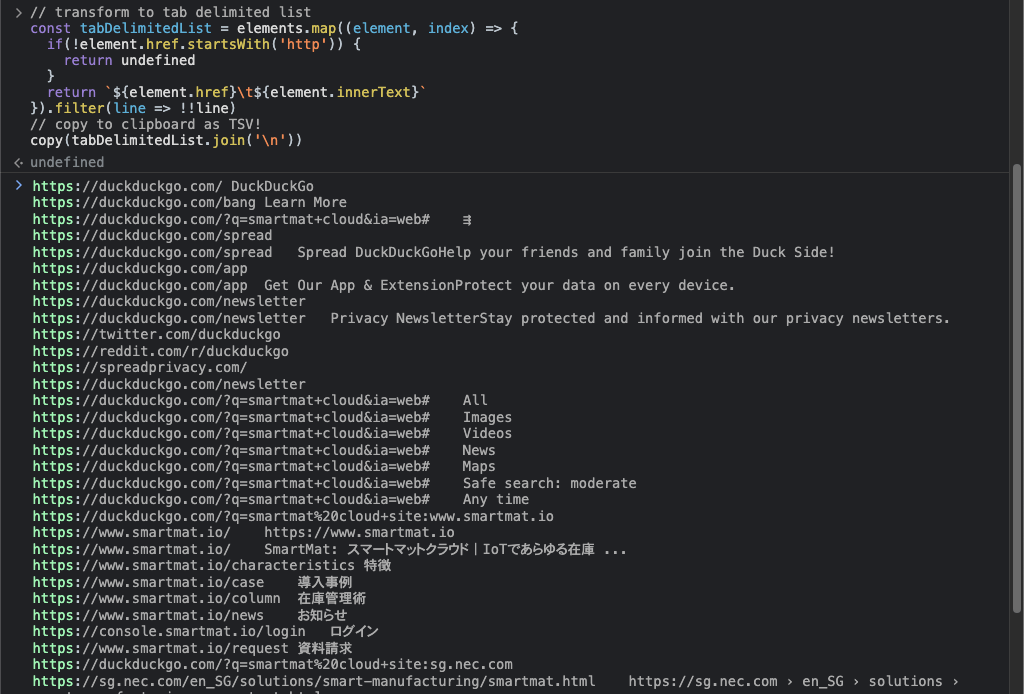The image size is (1024, 694).
Task: Click the https://spreadprivacy.com/ line
Action: [x=140, y=368]
